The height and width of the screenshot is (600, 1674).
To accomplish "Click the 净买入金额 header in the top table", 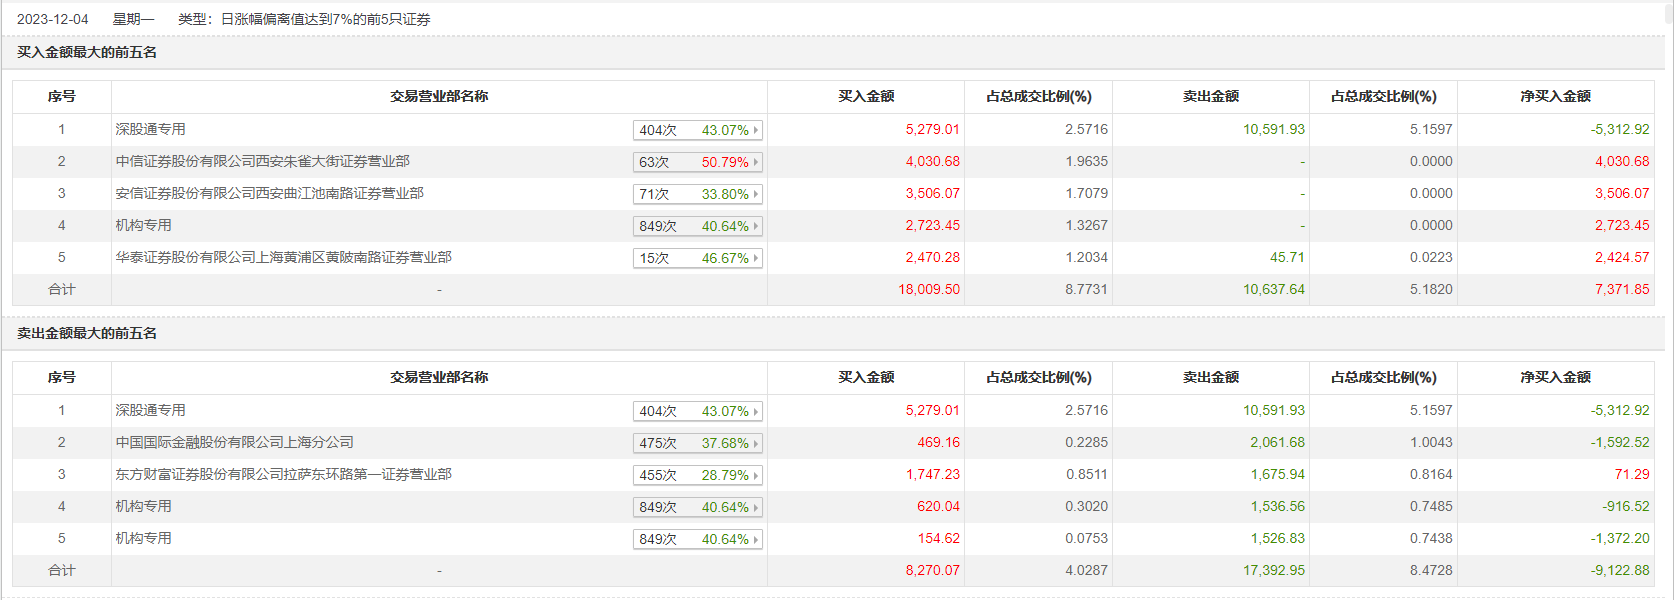I will [x=1555, y=96].
